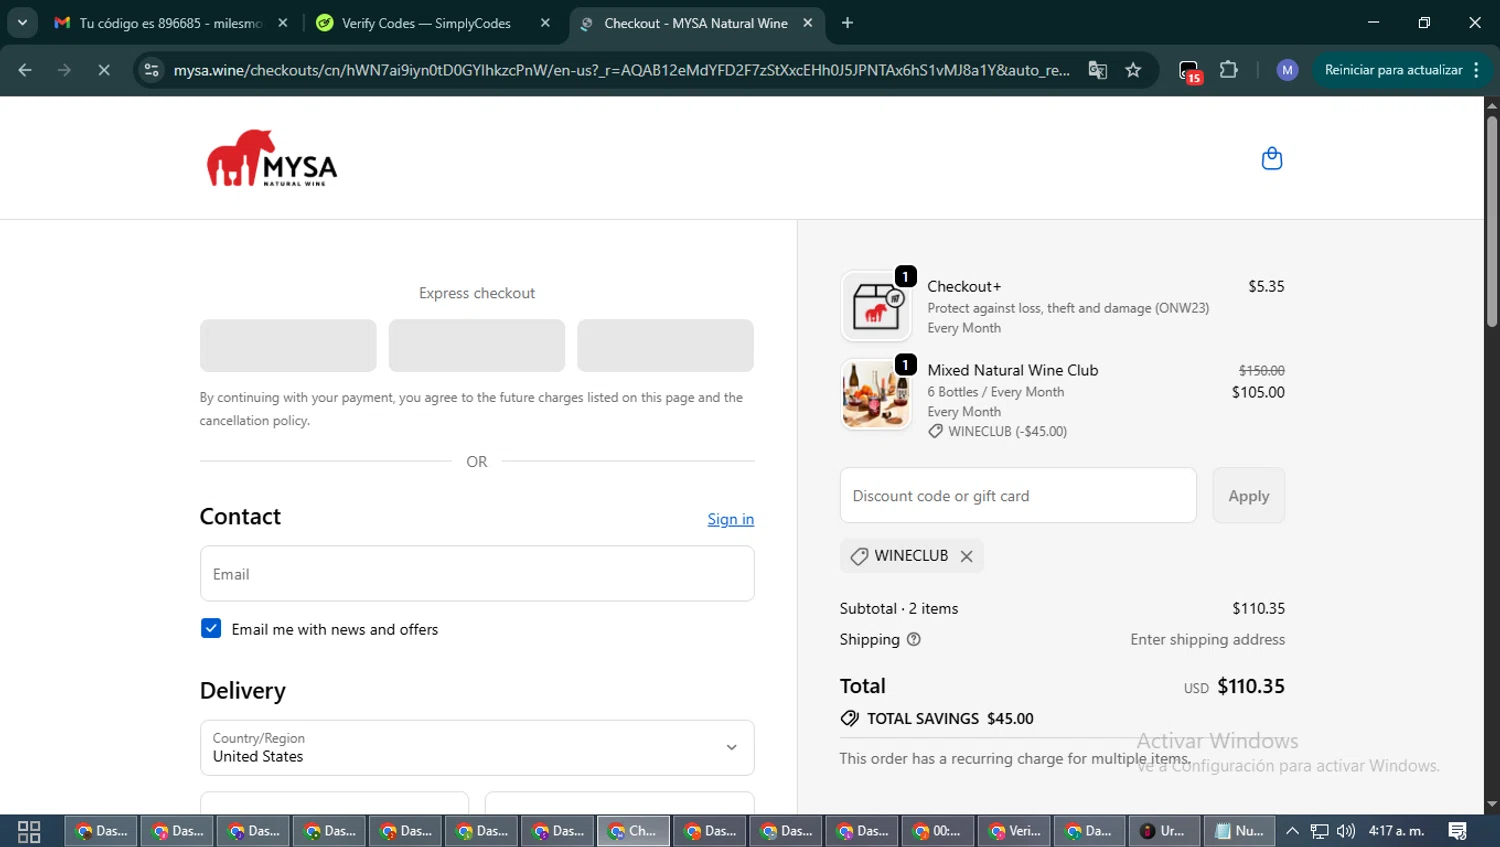Open the 00:... Chrome taskbar window
The image size is (1500, 847).
point(937,831)
